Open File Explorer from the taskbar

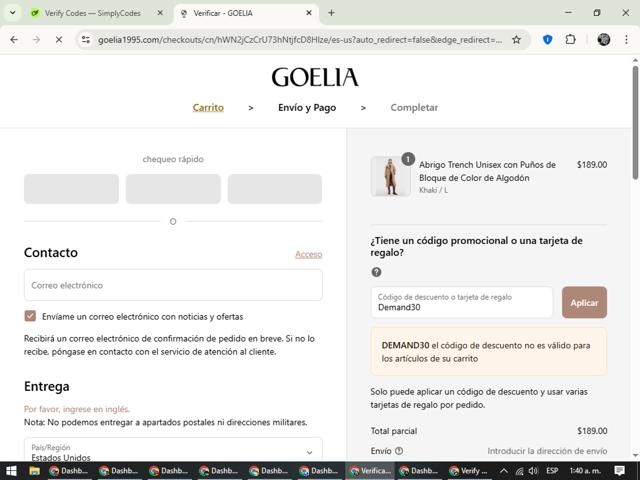tap(34, 471)
